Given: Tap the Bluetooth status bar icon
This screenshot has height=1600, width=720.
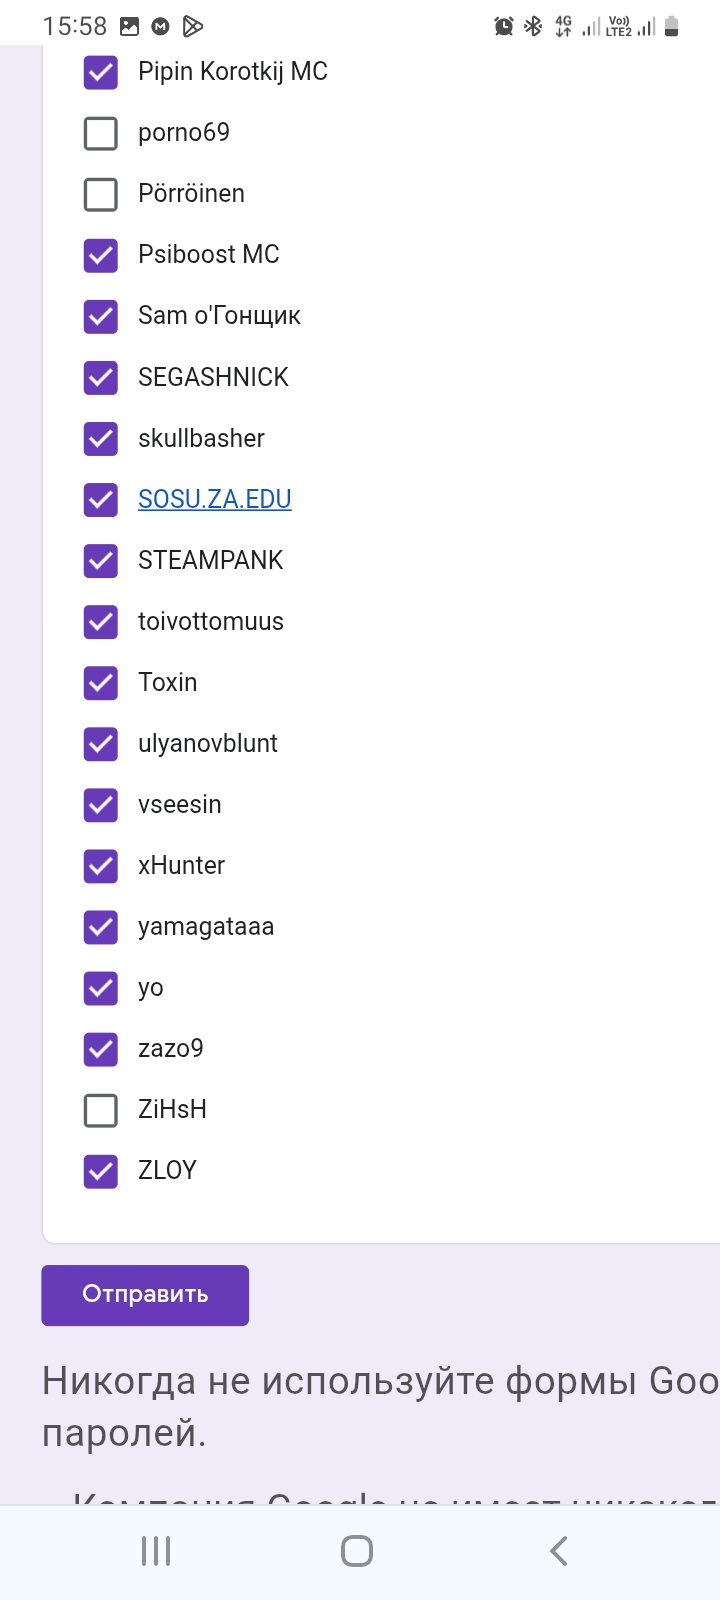Looking at the screenshot, I should tap(534, 27).
